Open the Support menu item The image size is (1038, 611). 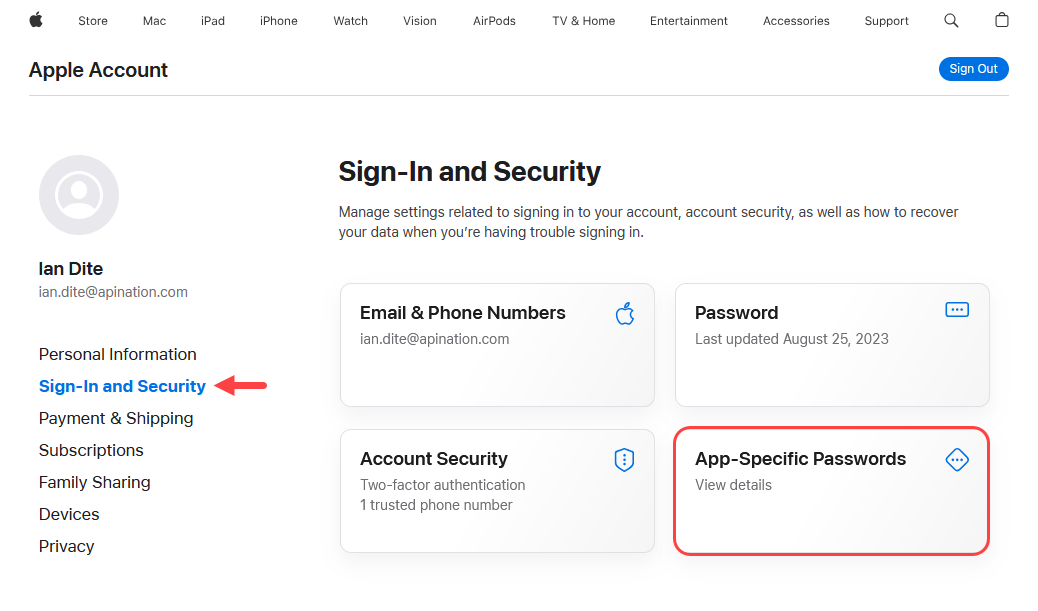coord(886,21)
